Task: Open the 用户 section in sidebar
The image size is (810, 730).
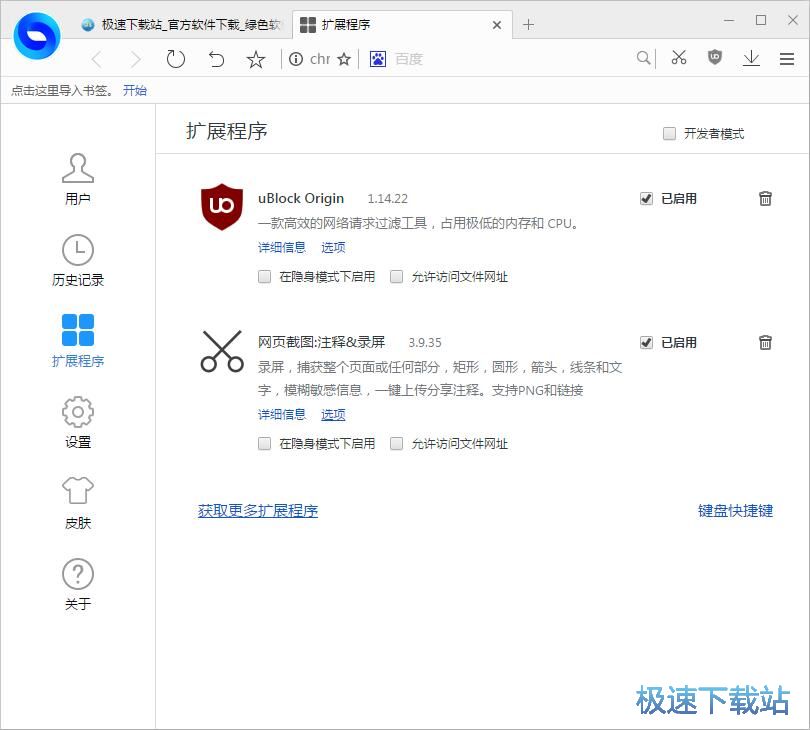Action: point(78,179)
